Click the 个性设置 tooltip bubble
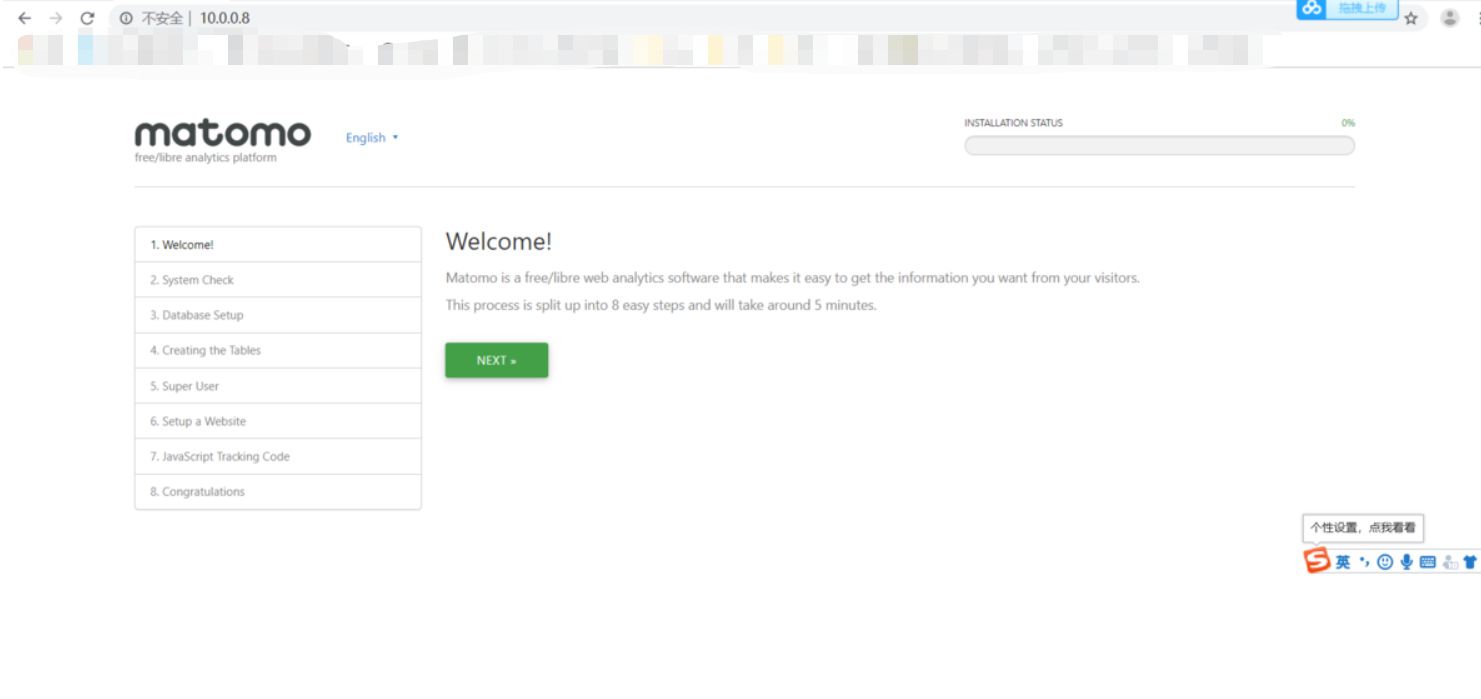This screenshot has height=699, width=1481. (x=1363, y=527)
